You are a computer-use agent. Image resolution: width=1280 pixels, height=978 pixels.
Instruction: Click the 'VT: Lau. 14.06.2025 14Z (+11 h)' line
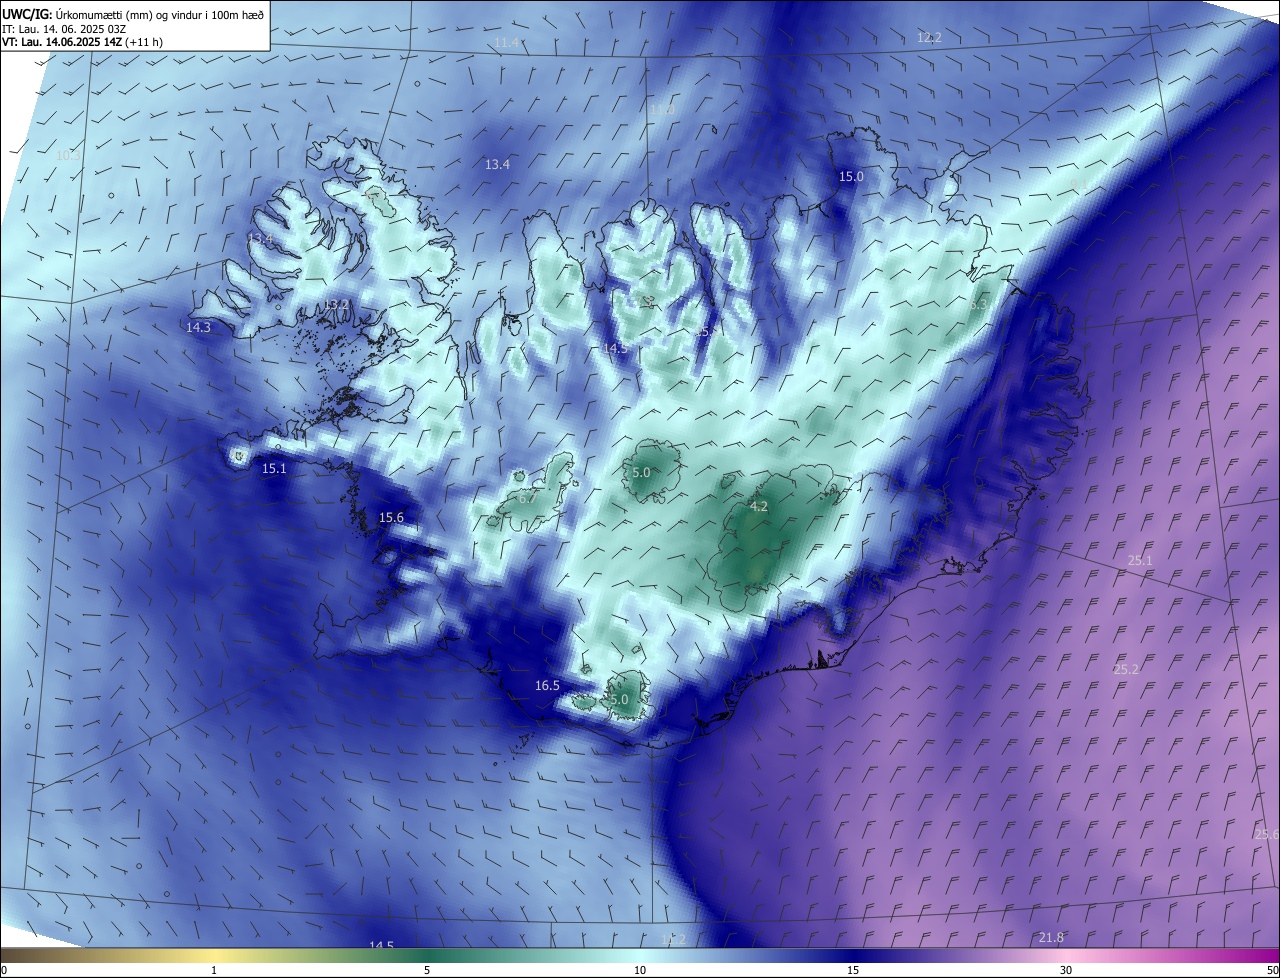tap(83, 41)
